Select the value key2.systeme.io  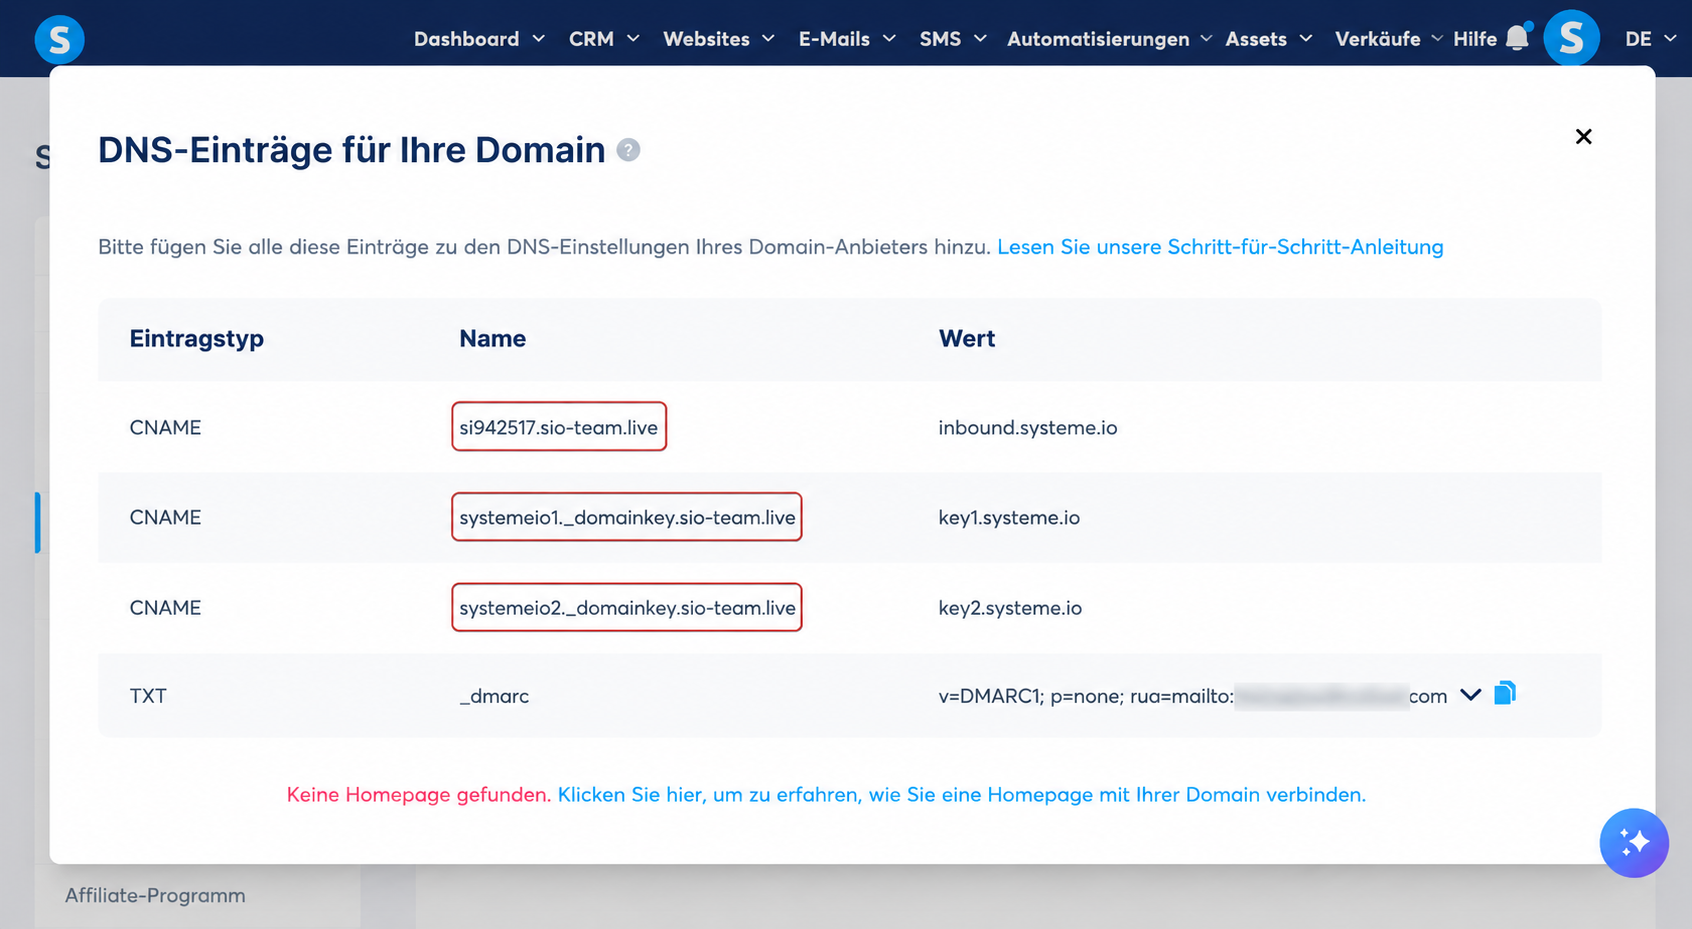(x=1009, y=608)
